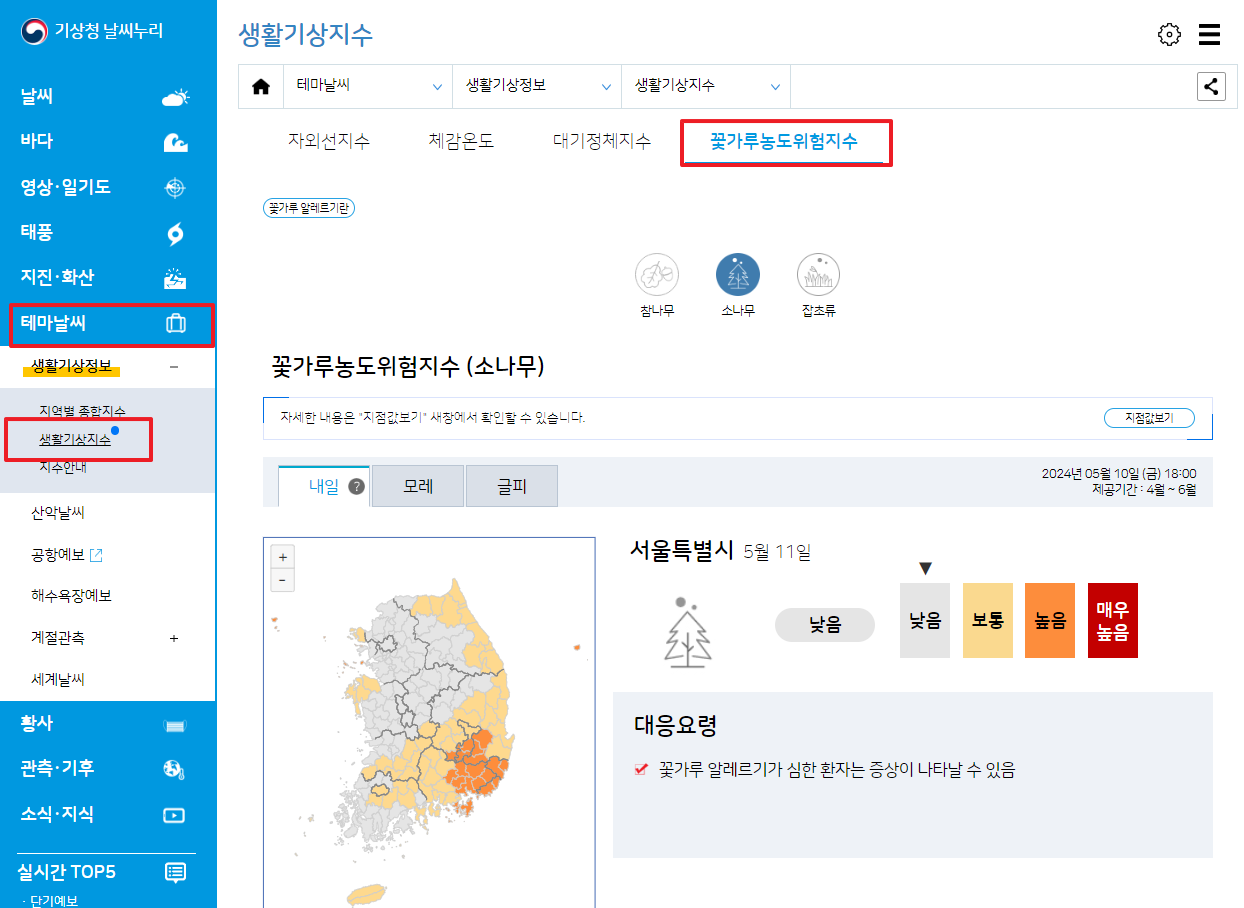Click the settings gear at top right
Screen dimensions: 1244x908
[x=1169, y=34]
